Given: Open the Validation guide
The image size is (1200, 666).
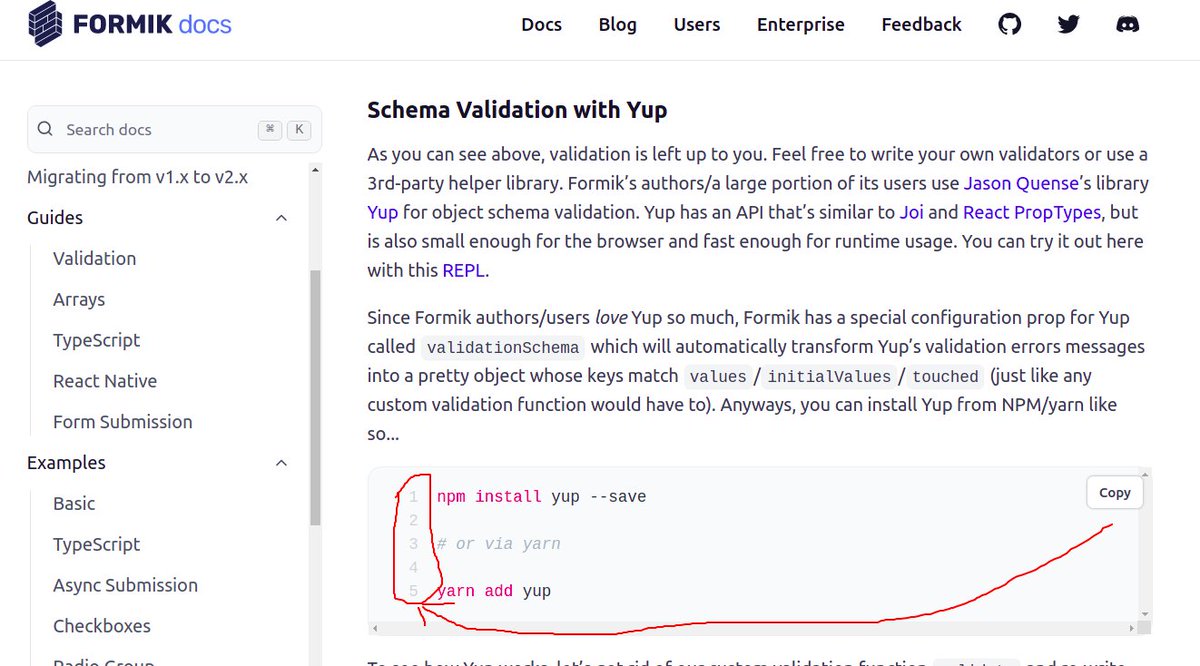Looking at the screenshot, I should coord(94,258).
